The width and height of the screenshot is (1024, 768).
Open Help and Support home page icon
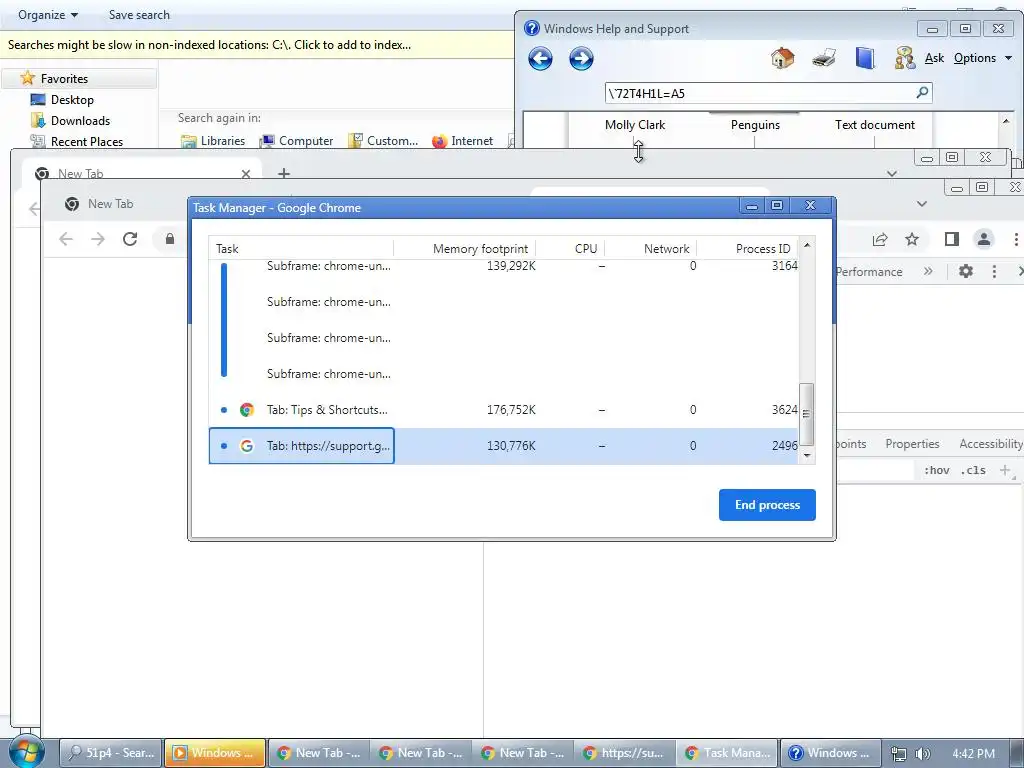782,58
